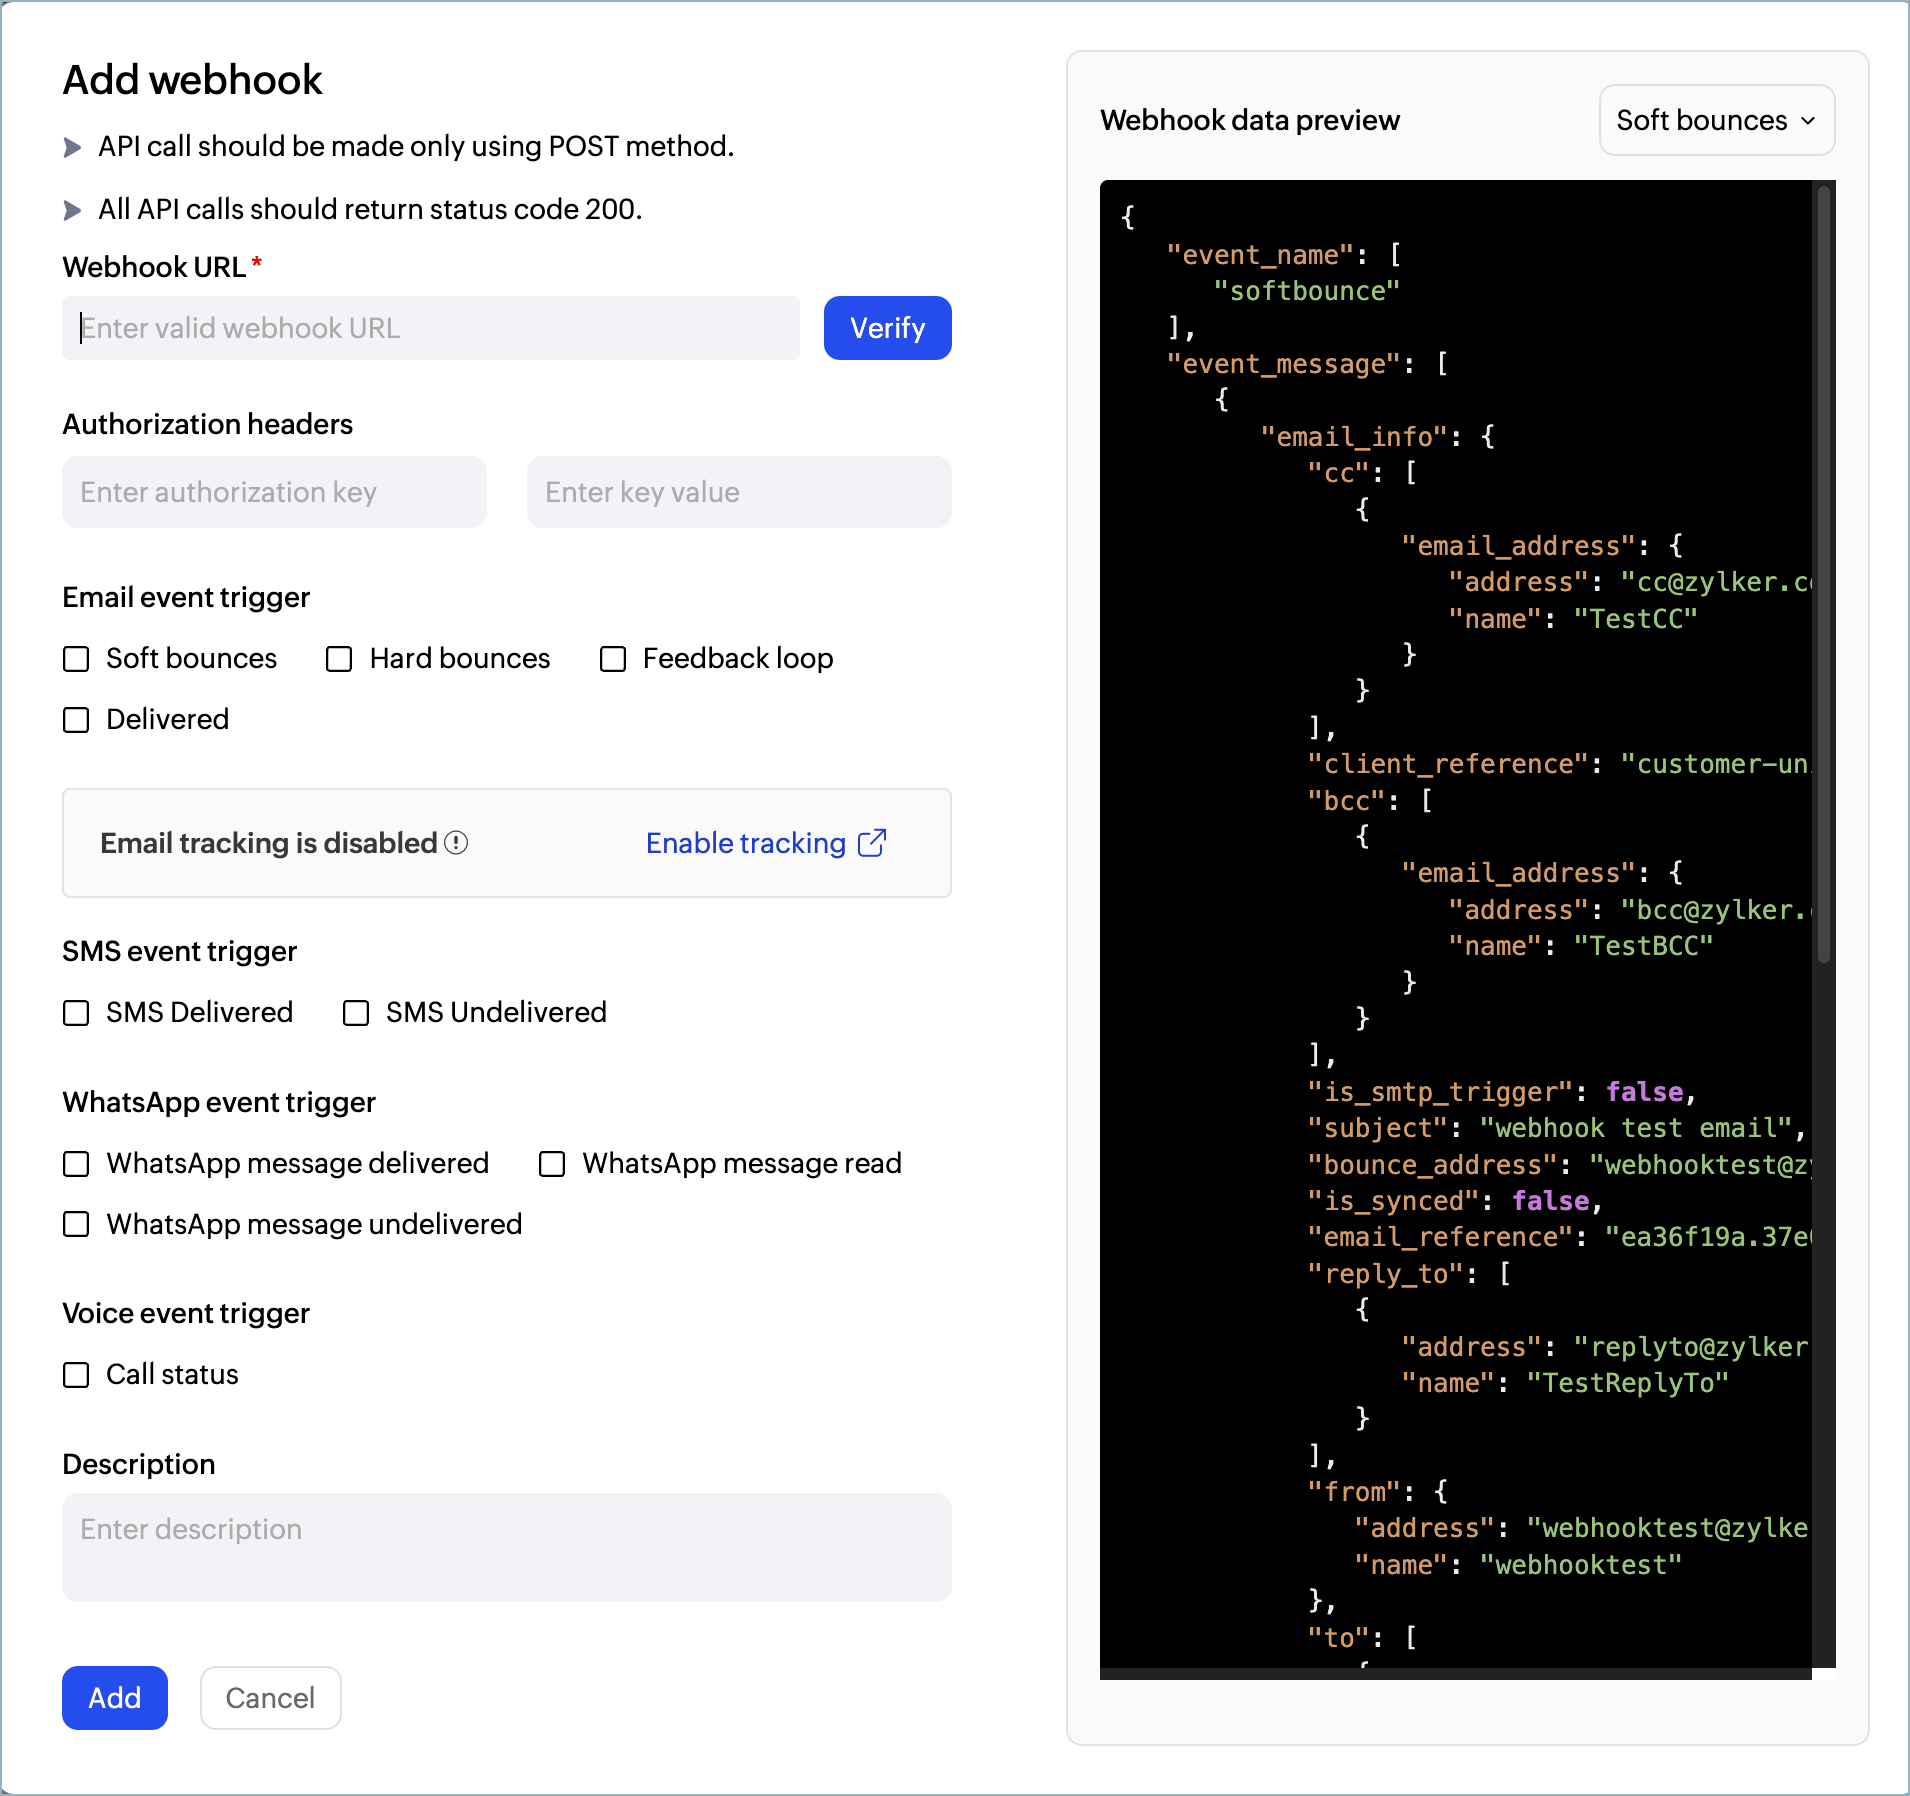Viewport: 1910px width, 1796px height.
Task: Tick WhatsApp message read checkbox
Action: 552,1164
